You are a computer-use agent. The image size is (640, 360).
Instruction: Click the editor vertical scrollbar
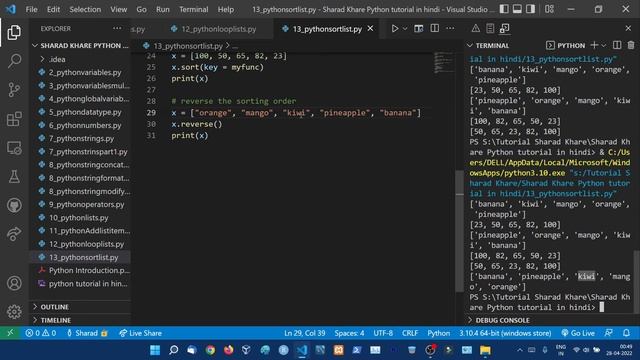click(x=459, y=231)
